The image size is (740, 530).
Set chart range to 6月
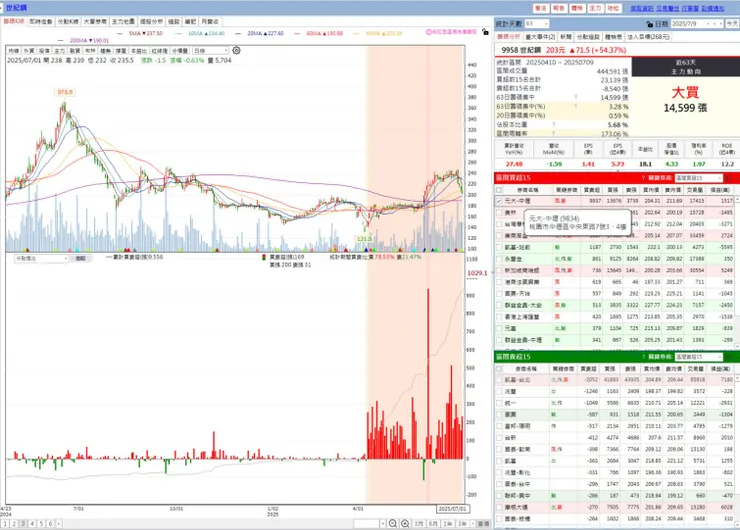tap(433, 523)
